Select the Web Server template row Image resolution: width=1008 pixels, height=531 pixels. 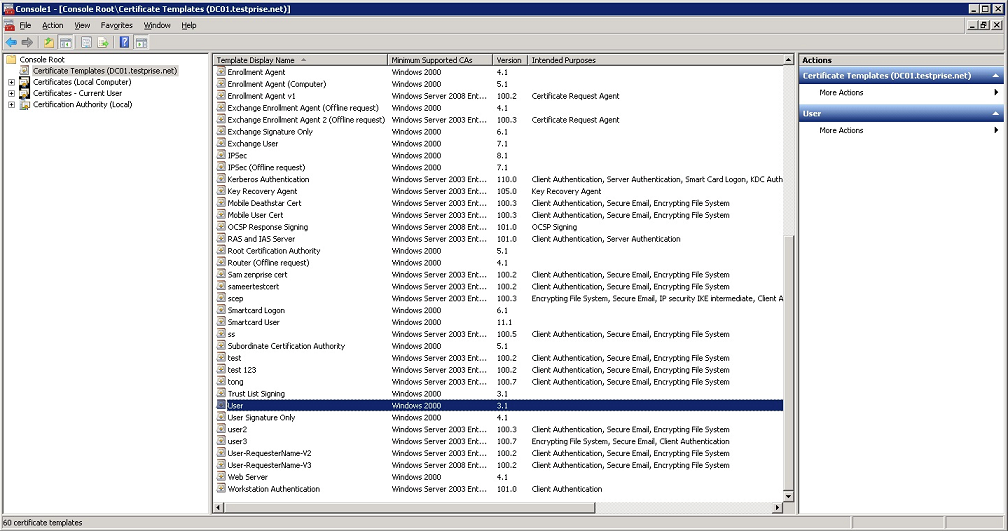(245, 477)
